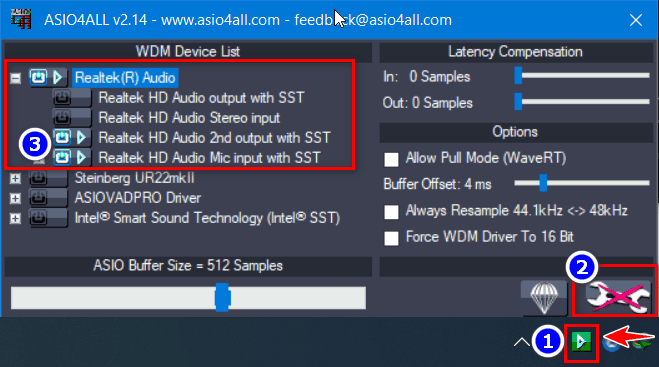This screenshot has width=659, height=367.
Task: Click the ASIO Buffer Size slider handle
Action: coord(222,297)
